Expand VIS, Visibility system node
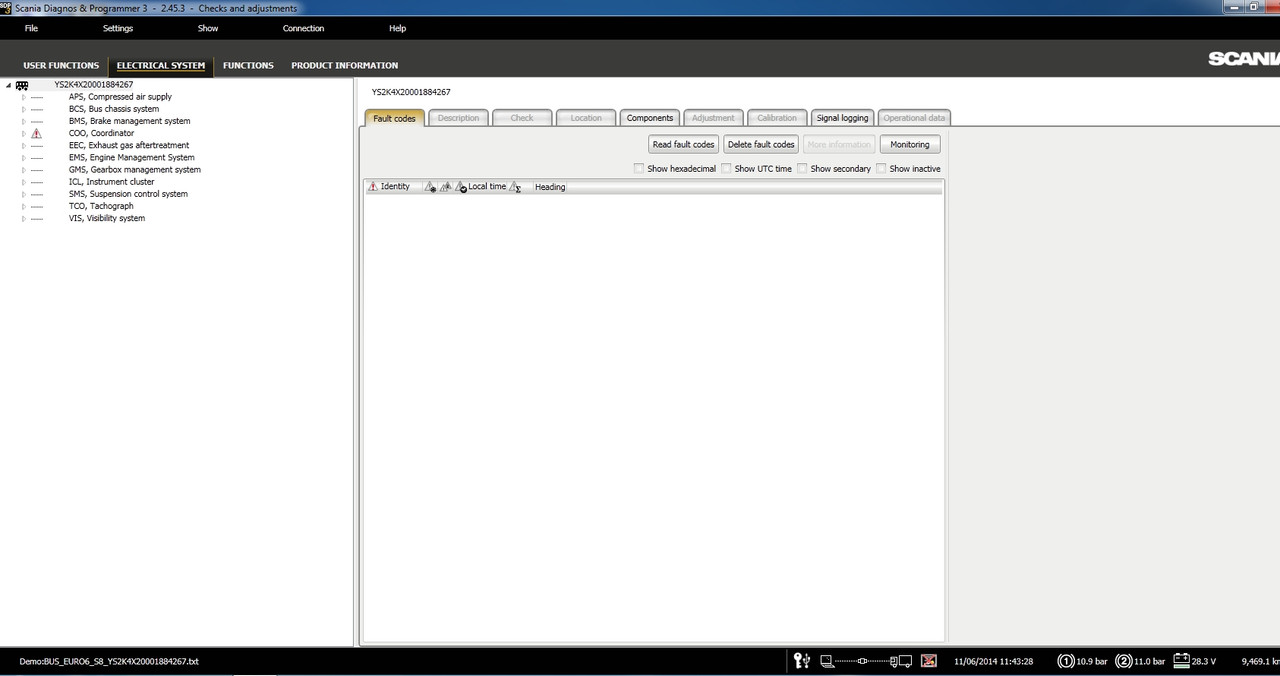The height and width of the screenshot is (676, 1280). [24, 218]
